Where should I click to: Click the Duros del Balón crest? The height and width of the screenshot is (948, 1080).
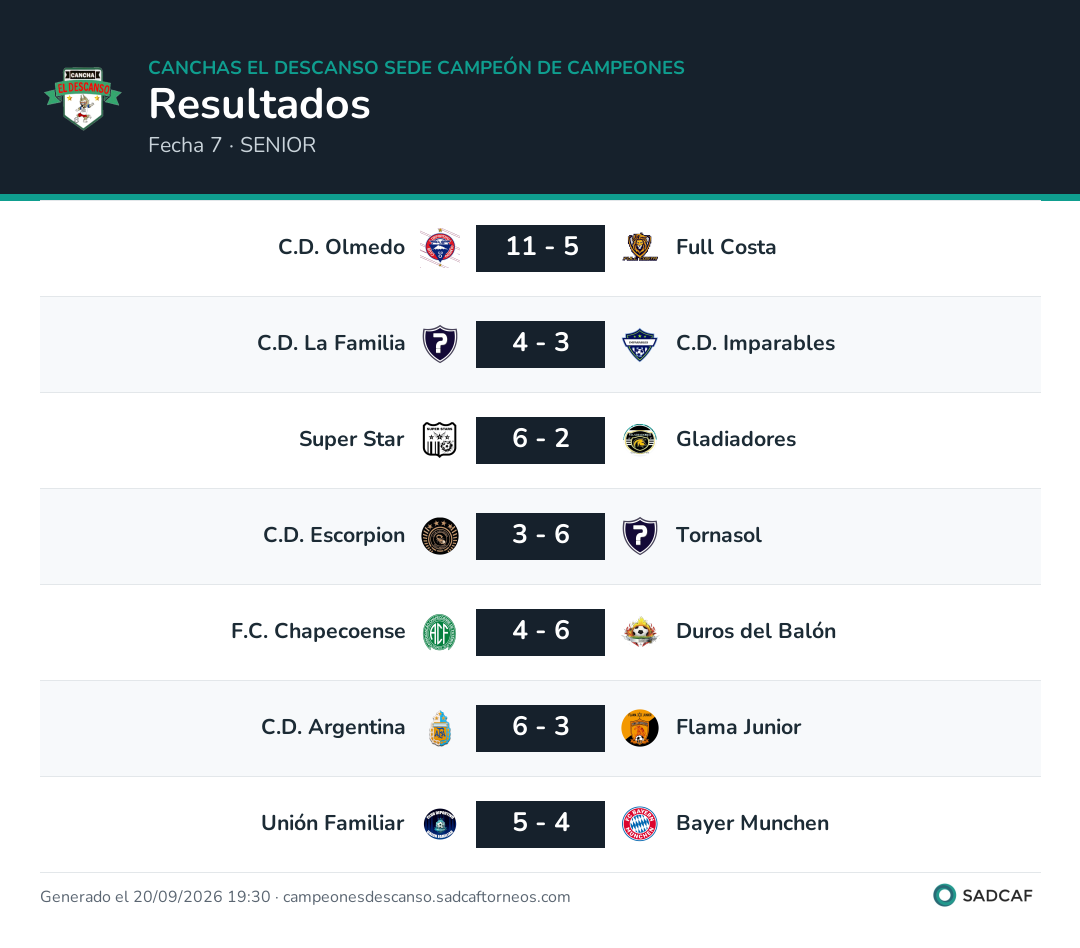pos(640,632)
